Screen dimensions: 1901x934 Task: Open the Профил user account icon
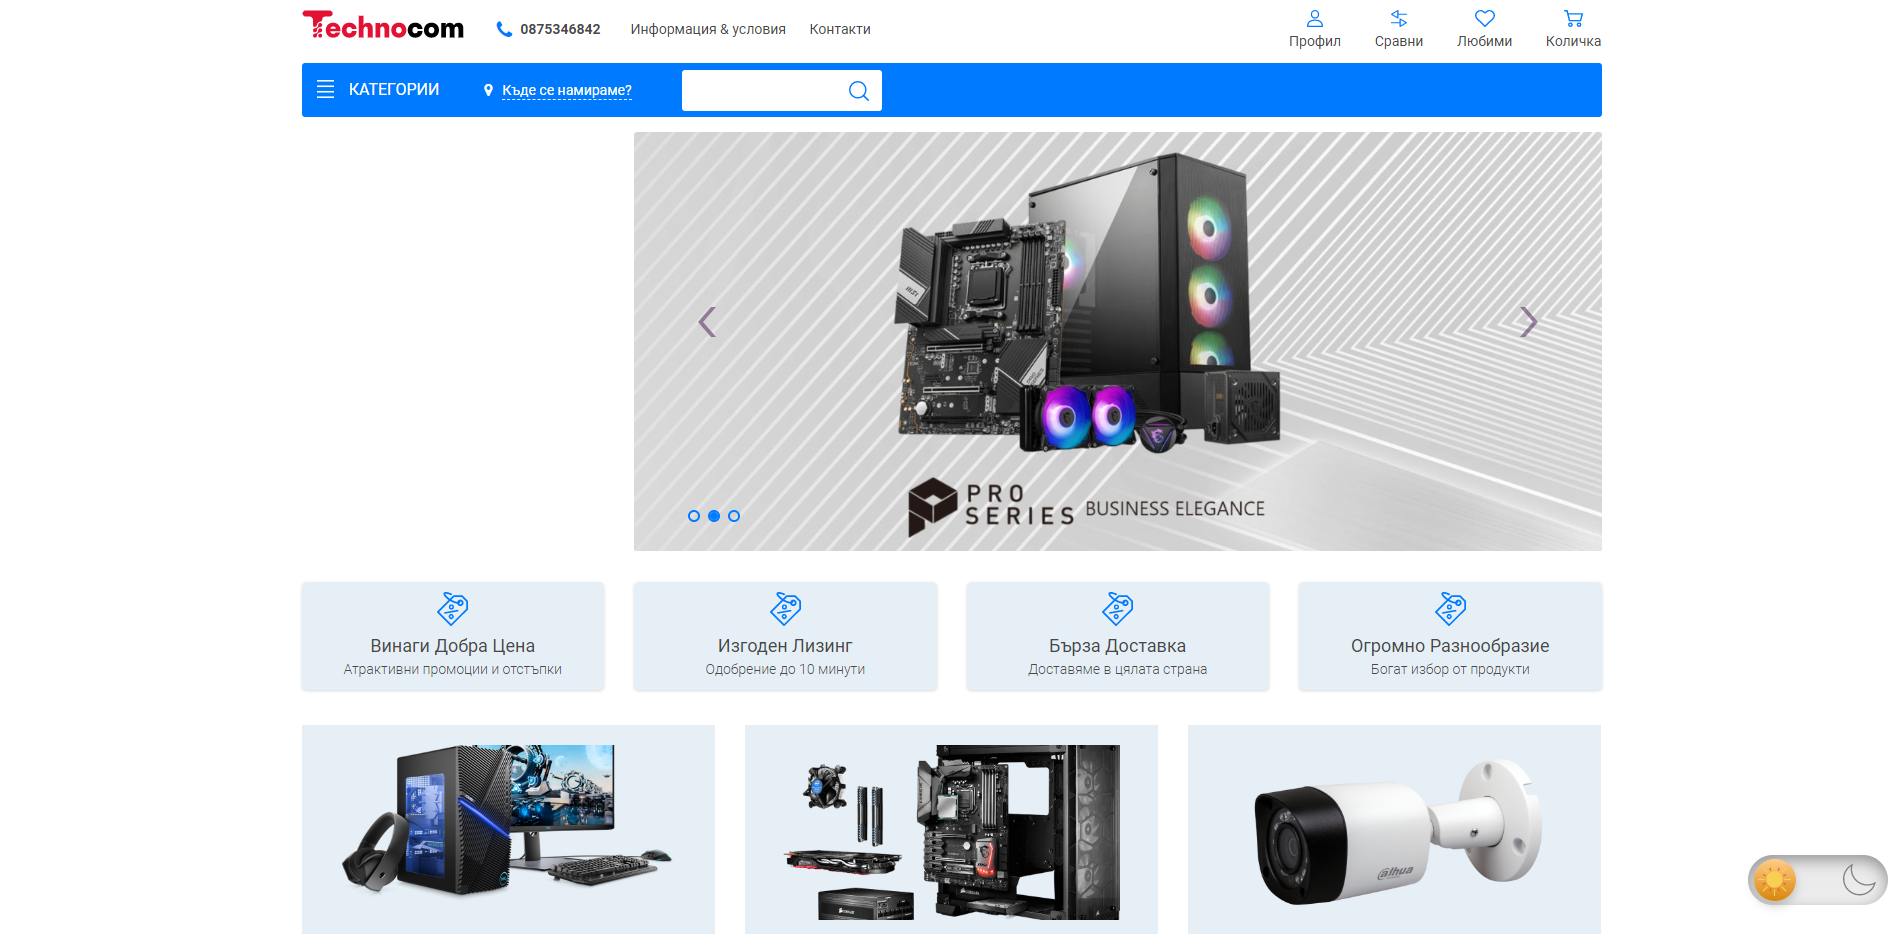1314,19
